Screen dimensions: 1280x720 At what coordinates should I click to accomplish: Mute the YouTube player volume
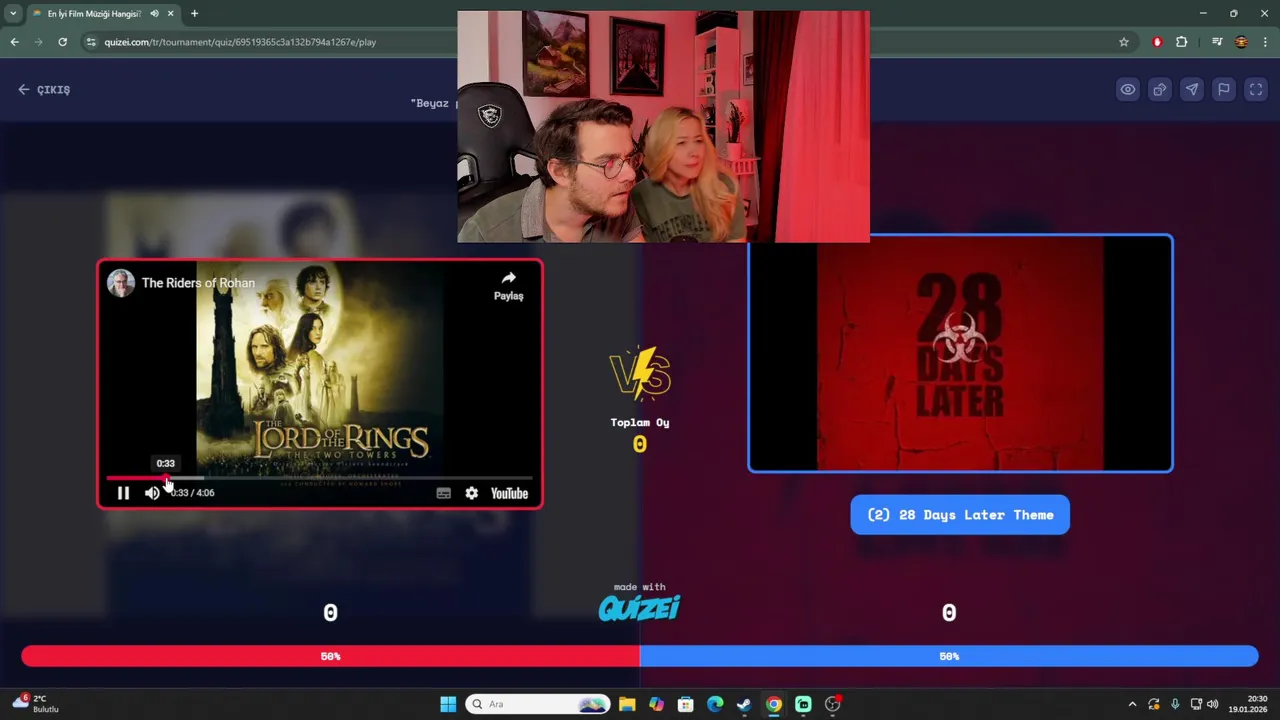[x=152, y=493]
